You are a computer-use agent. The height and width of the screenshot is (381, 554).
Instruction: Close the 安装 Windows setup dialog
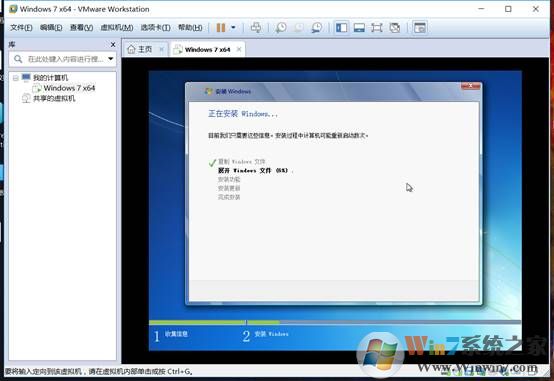(x=471, y=86)
